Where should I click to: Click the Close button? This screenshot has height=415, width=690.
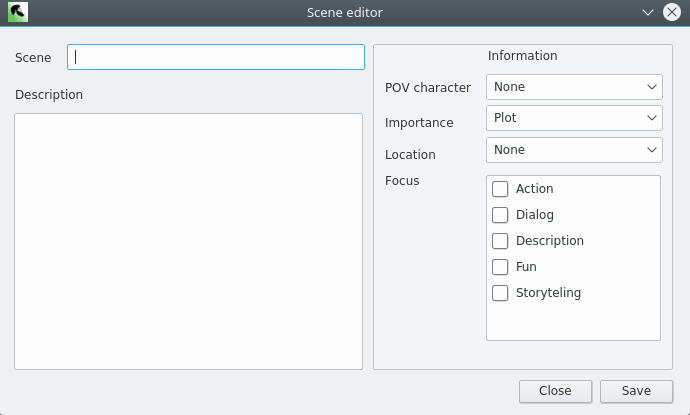click(x=555, y=391)
